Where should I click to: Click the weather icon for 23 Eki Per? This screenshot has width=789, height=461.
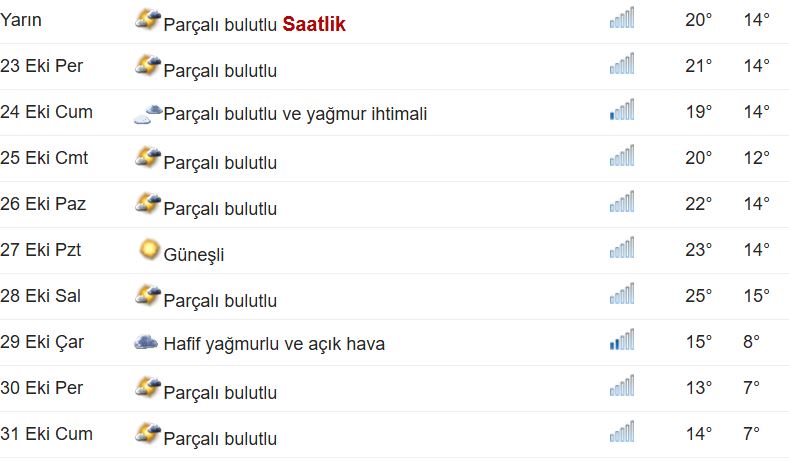pos(148,67)
